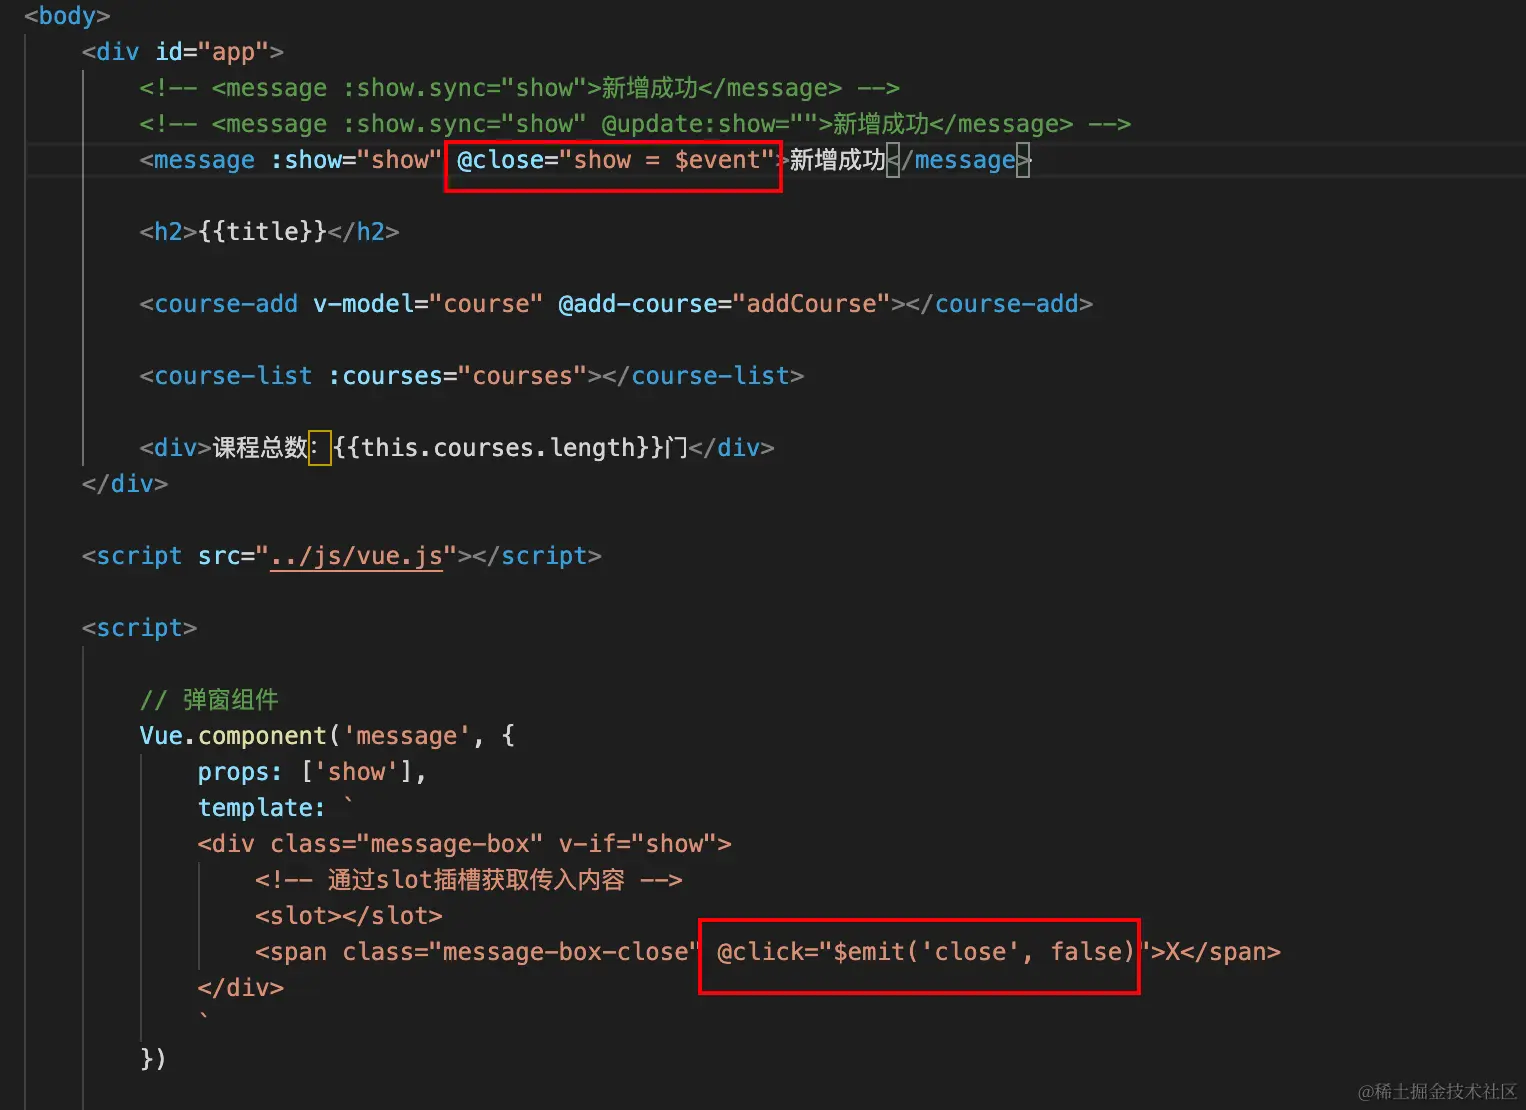Click the h2 {{title}} line

click(269, 232)
